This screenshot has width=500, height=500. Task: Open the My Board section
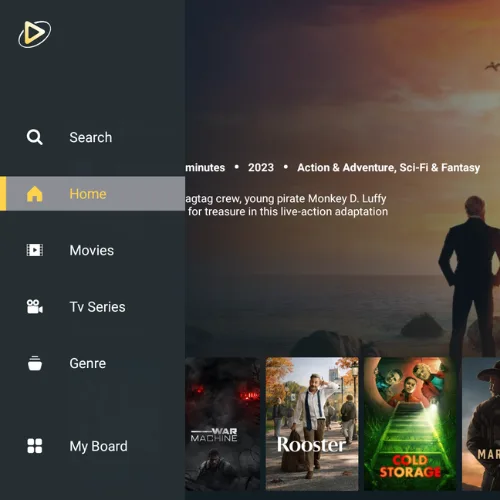pos(92,446)
